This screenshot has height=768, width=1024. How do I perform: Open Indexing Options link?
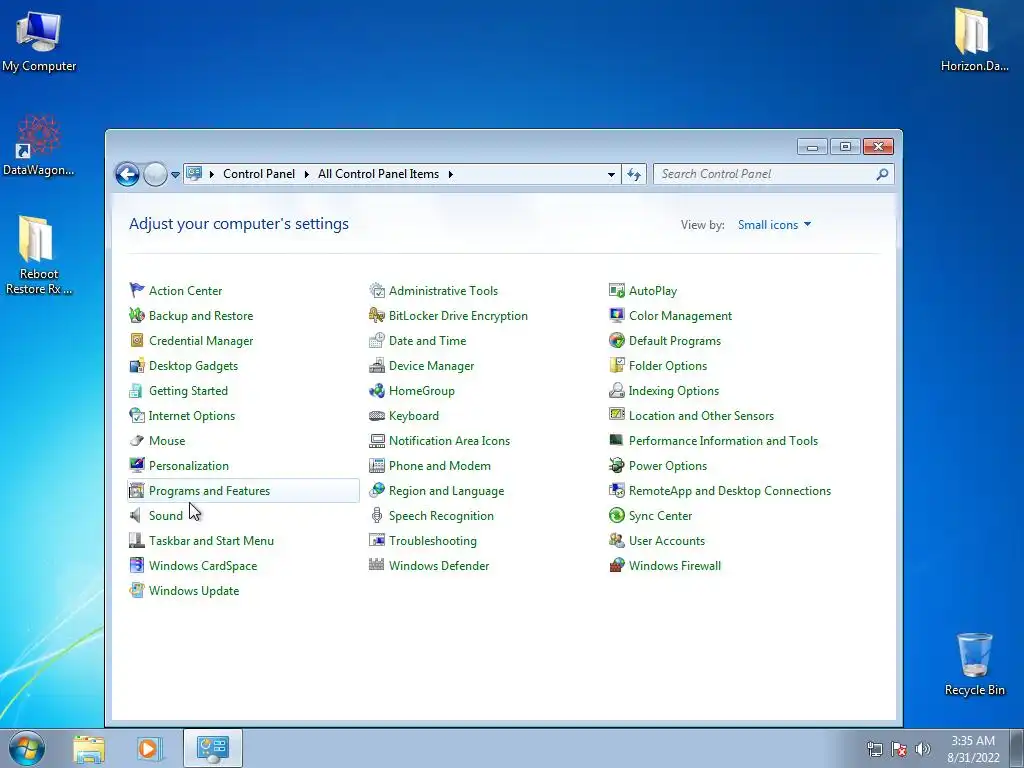(x=673, y=391)
